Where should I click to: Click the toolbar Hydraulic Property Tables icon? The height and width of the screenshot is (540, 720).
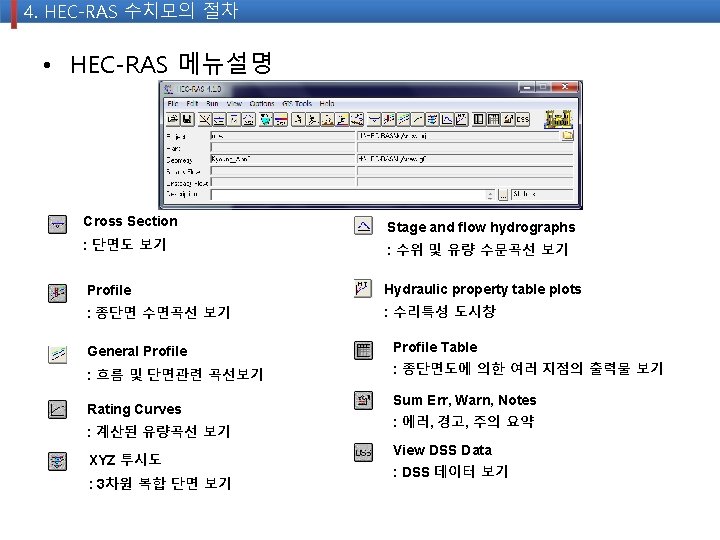coord(461,120)
